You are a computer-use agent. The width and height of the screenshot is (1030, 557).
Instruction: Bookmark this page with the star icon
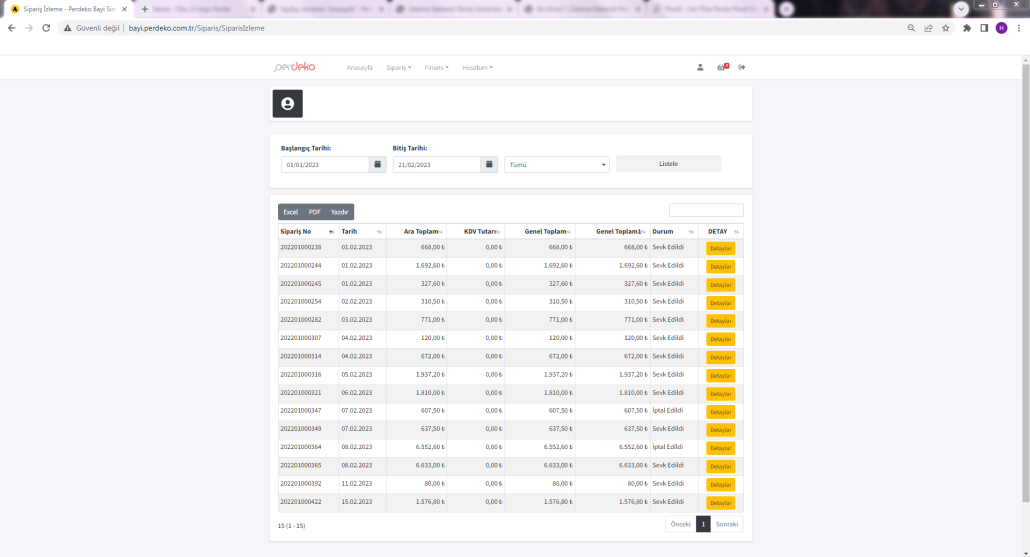tap(945, 28)
